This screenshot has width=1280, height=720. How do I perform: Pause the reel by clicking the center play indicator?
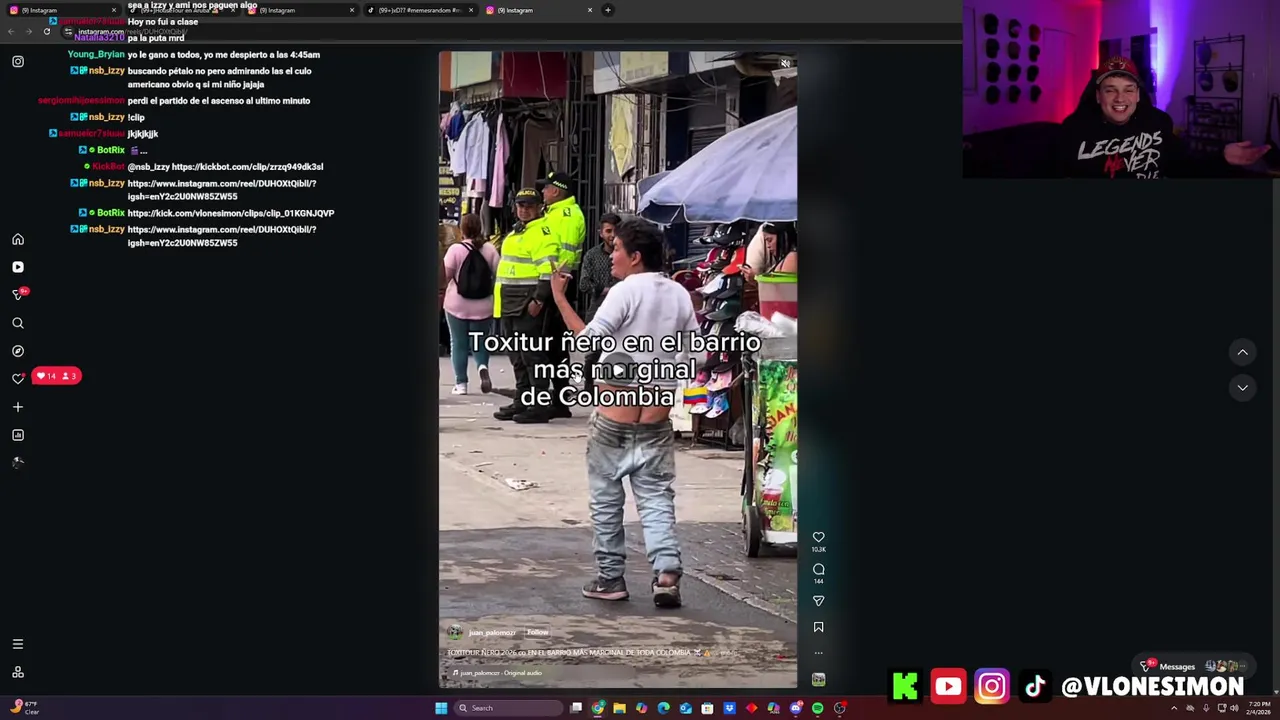tap(618, 370)
